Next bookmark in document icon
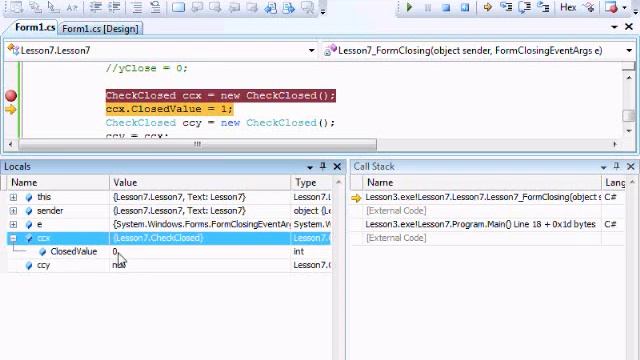Screen dimensions: 640x360 (x=289, y=7)
